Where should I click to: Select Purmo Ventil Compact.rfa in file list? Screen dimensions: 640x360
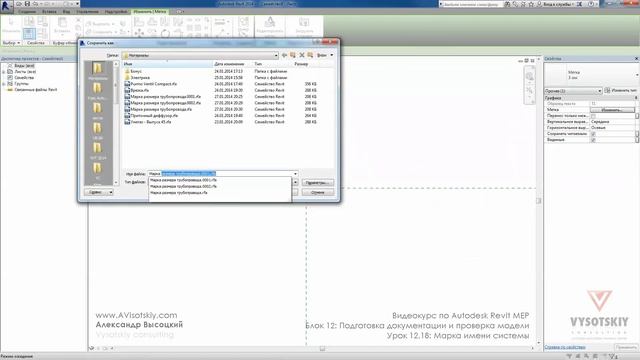151,84
